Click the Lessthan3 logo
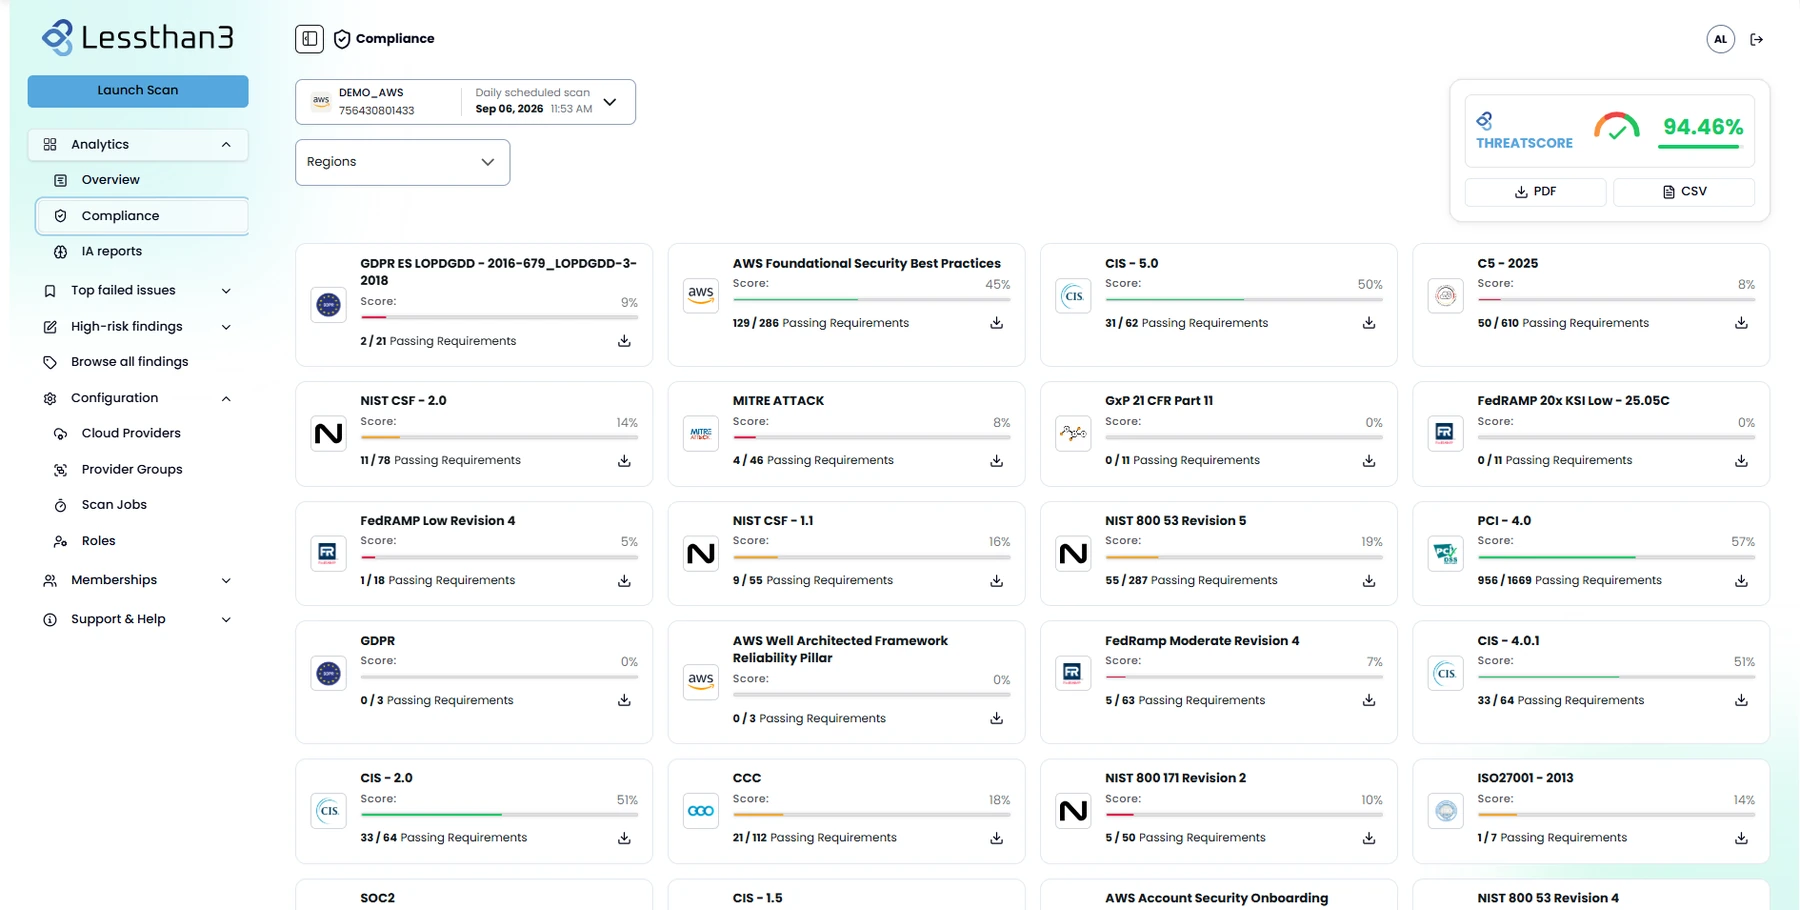The width and height of the screenshot is (1800, 910). tap(138, 38)
